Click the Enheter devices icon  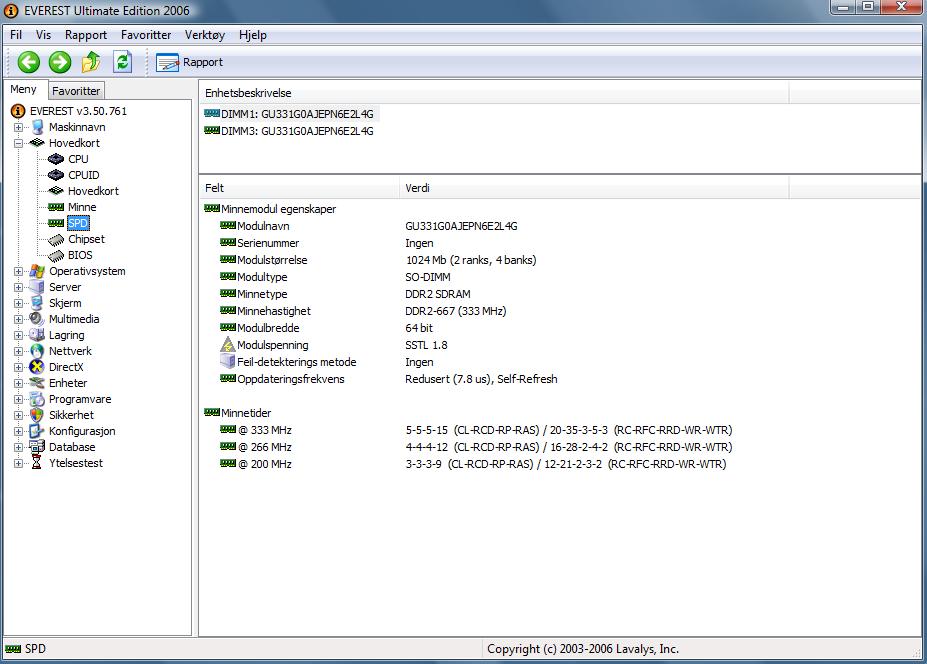tap(37, 383)
